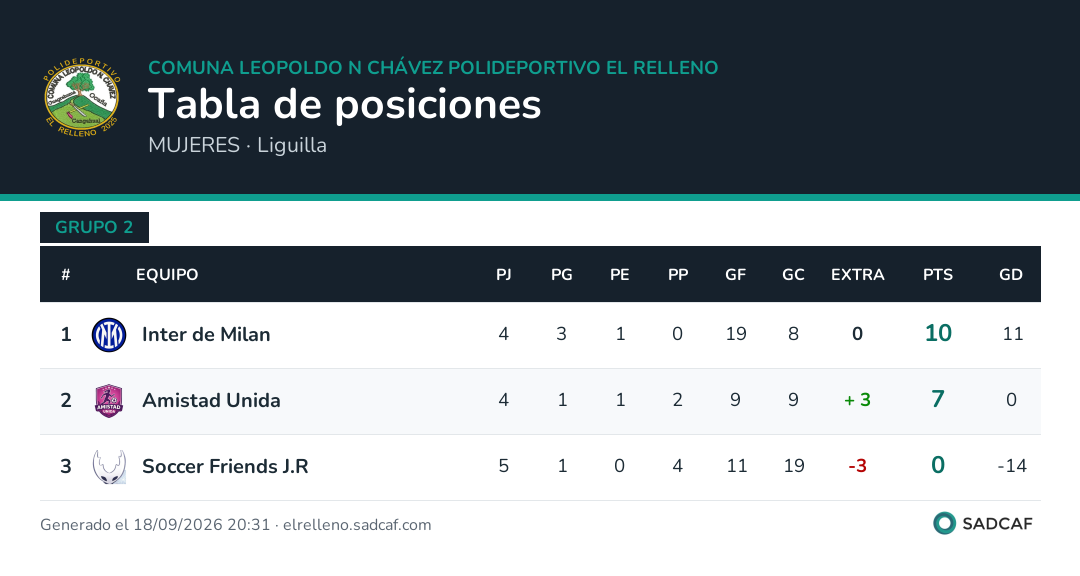
Task: Open the Inter de Milan team name
Action: (x=206, y=334)
